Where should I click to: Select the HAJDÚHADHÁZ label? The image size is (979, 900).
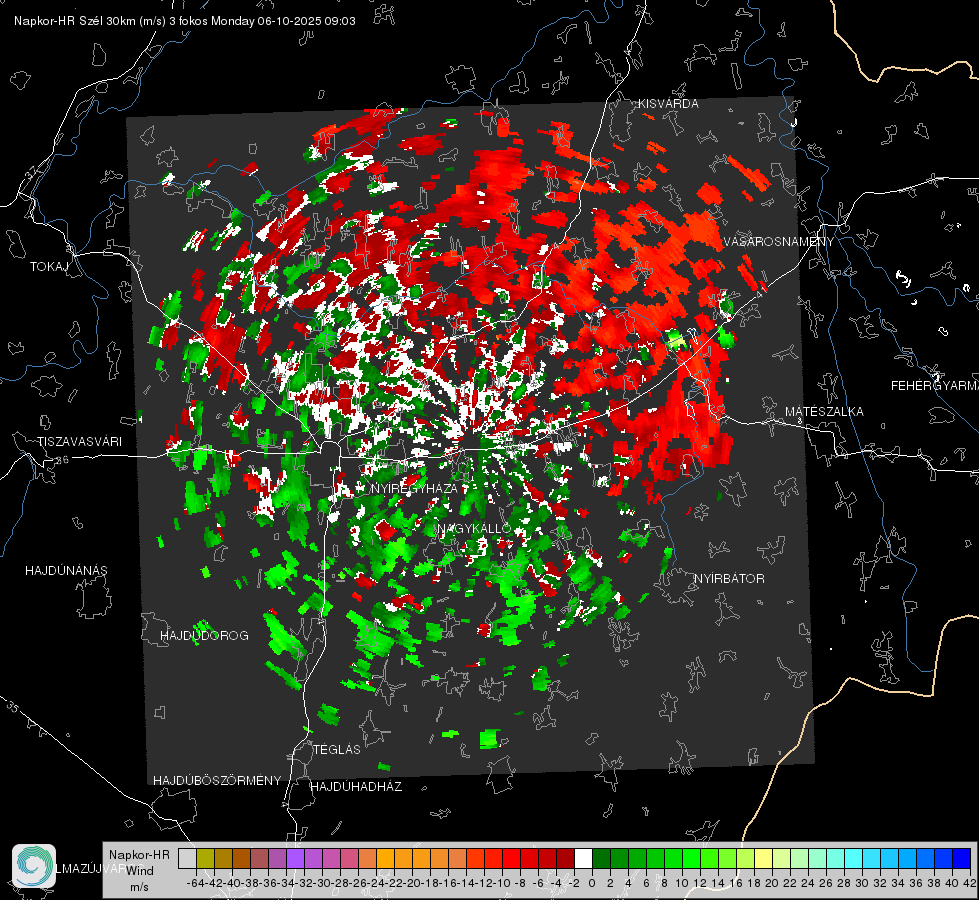pos(356,787)
